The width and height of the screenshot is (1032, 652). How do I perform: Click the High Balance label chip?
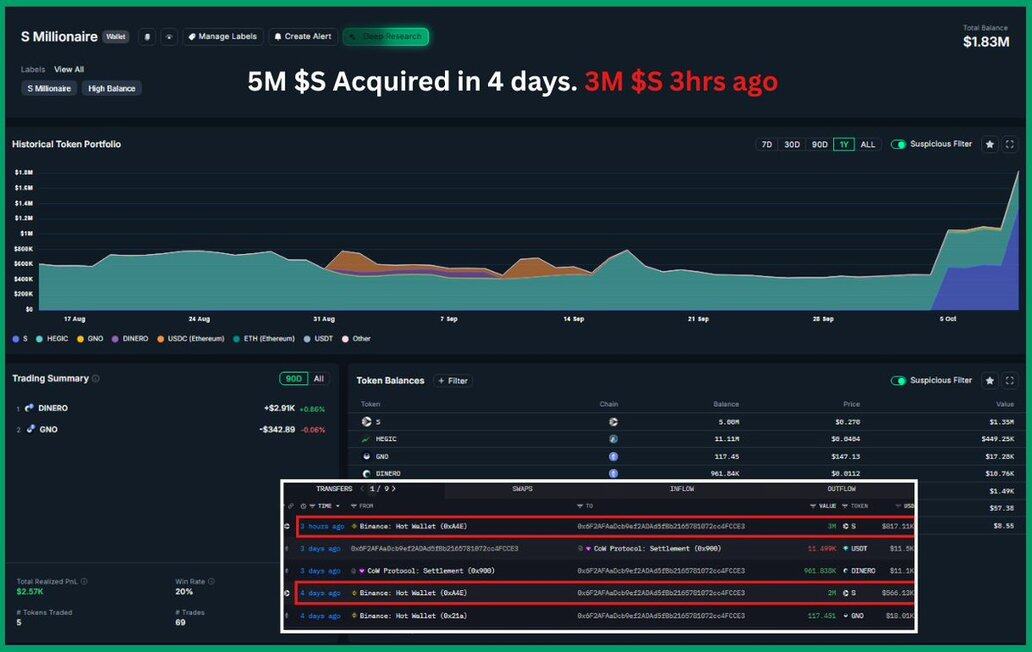[111, 89]
